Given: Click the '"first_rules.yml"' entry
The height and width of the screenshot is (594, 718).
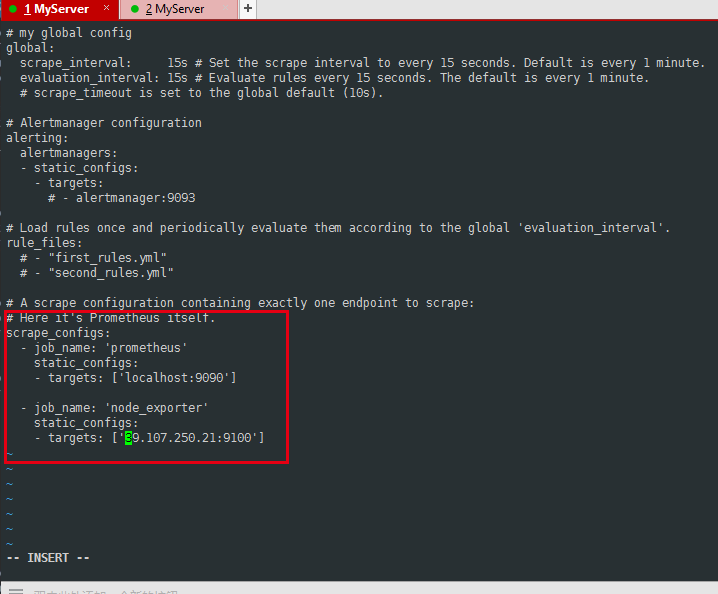Looking at the screenshot, I should coord(108,258).
